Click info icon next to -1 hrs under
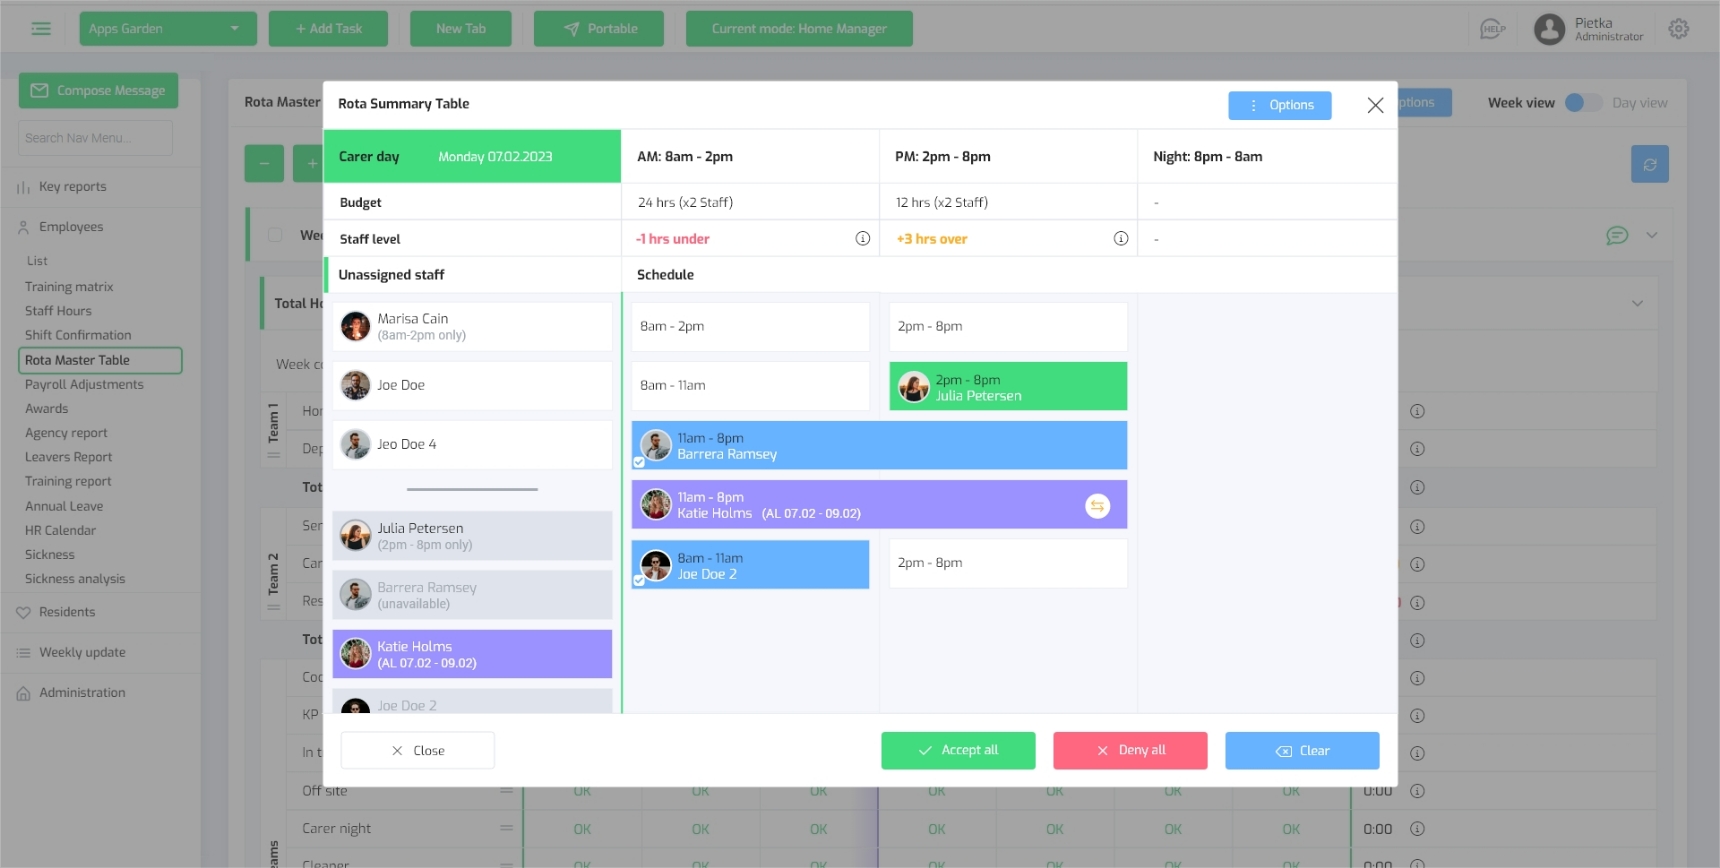 tap(862, 239)
